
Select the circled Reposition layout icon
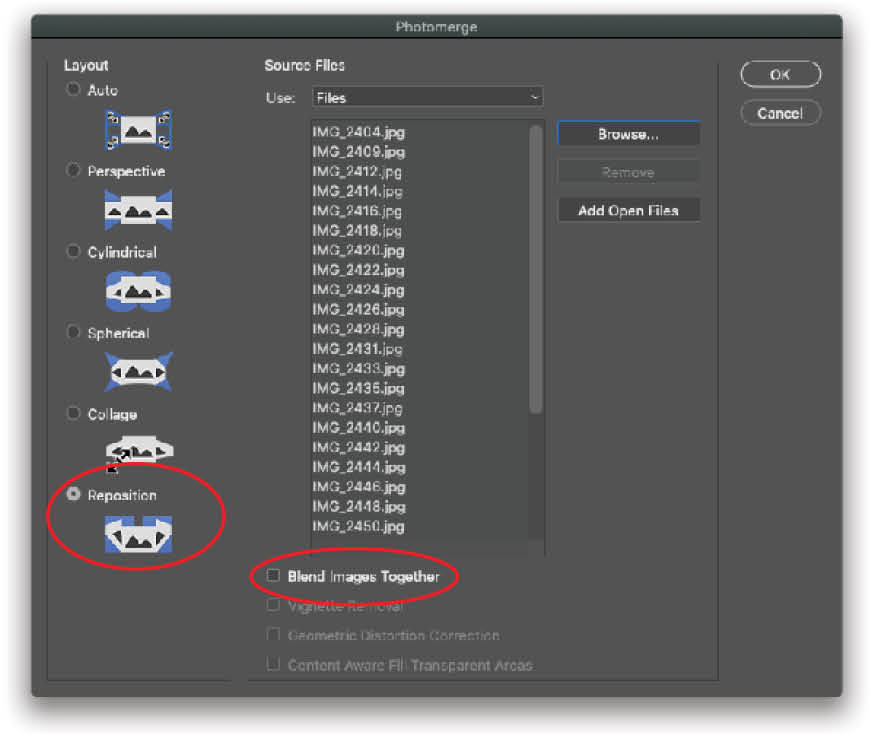tap(138, 533)
